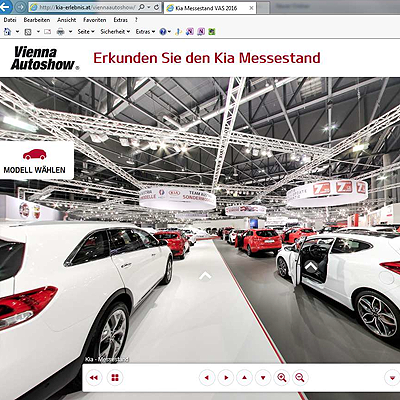
Task: Click the first OneNote toolbar icon
Action: click(x=190, y=32)
